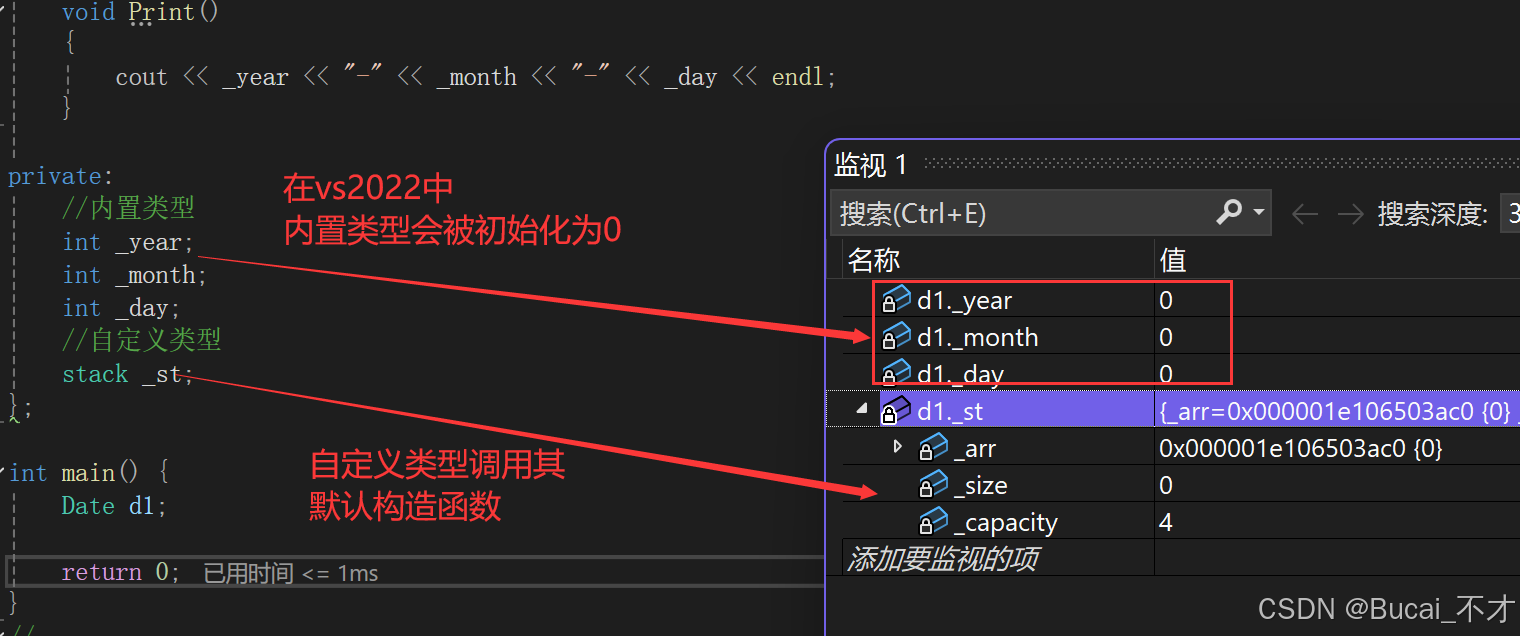This screenshot has width=1520, height=636.
Task: Click the return 0; code line
Action: point(121,572)
